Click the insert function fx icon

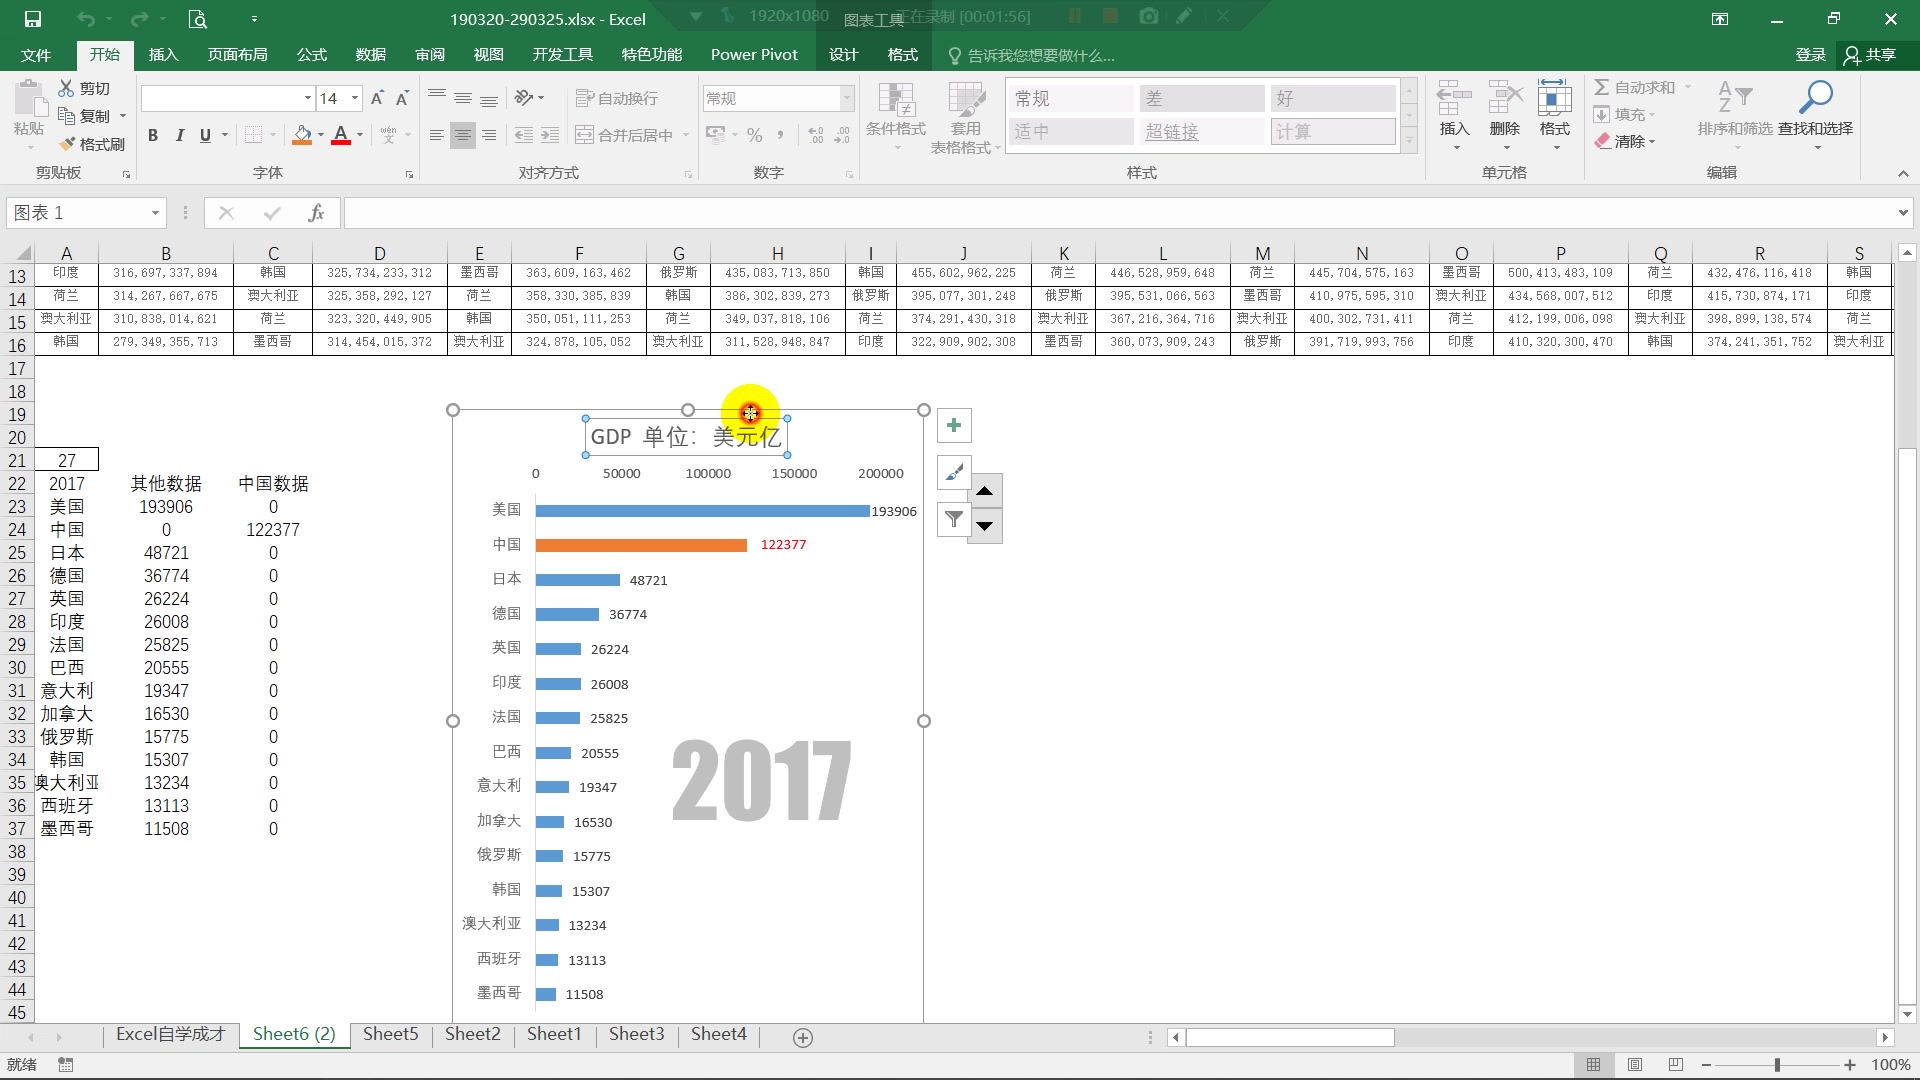[x=316, y=213]
